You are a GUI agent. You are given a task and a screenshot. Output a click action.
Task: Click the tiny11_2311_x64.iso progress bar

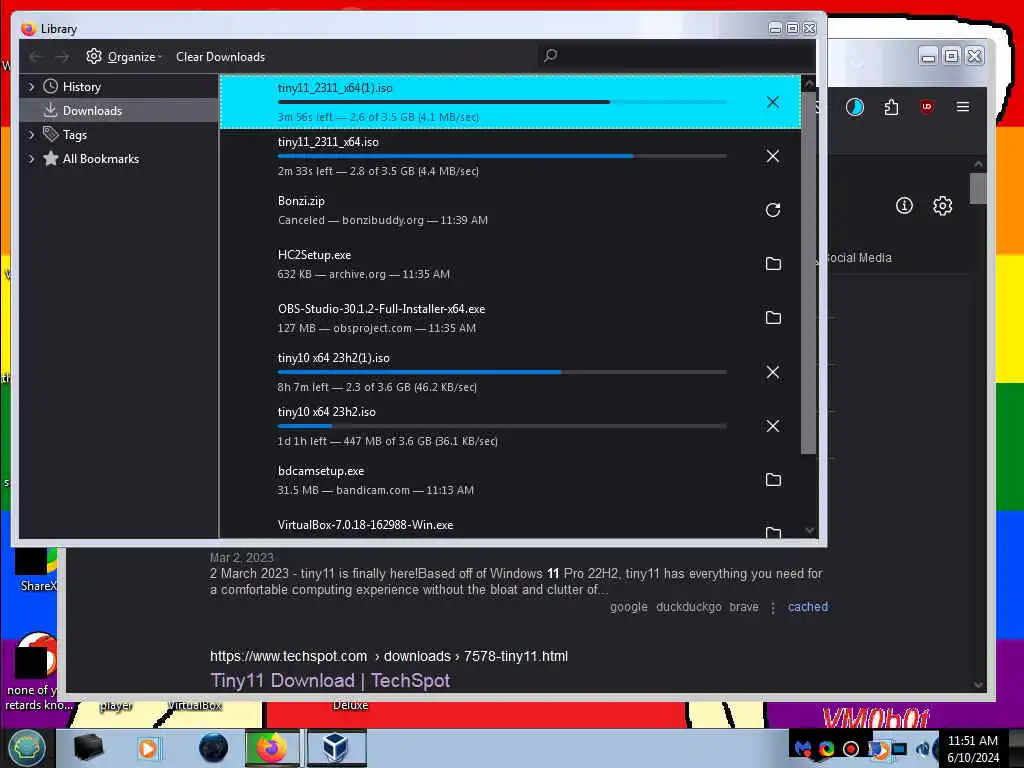502,156
